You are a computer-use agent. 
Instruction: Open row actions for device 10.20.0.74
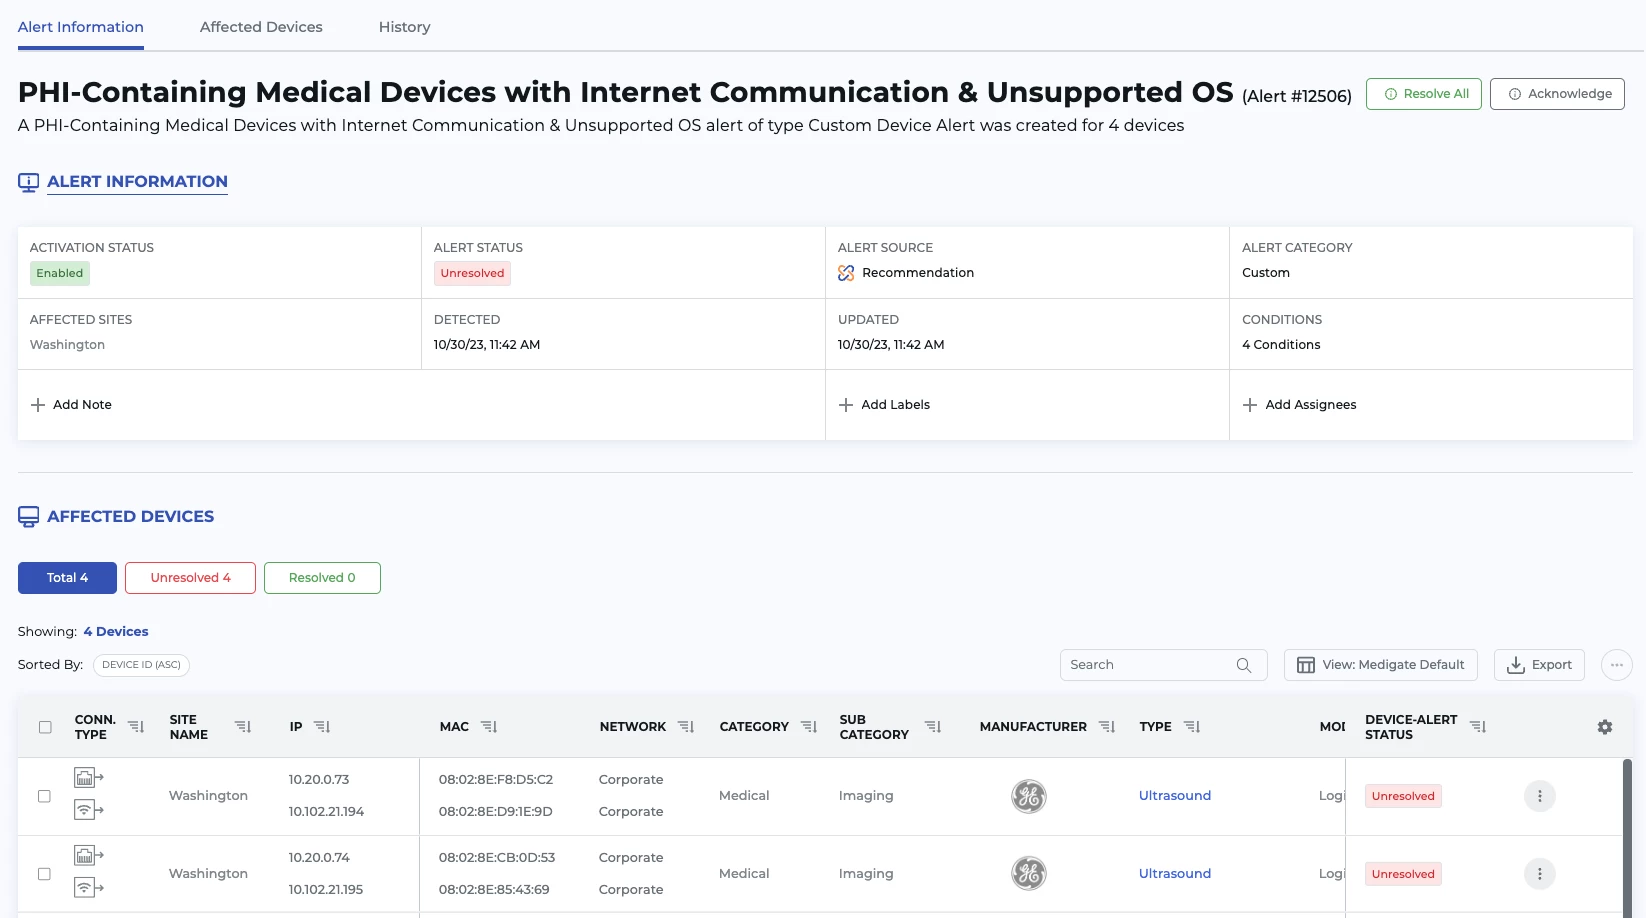[1539, 874]
